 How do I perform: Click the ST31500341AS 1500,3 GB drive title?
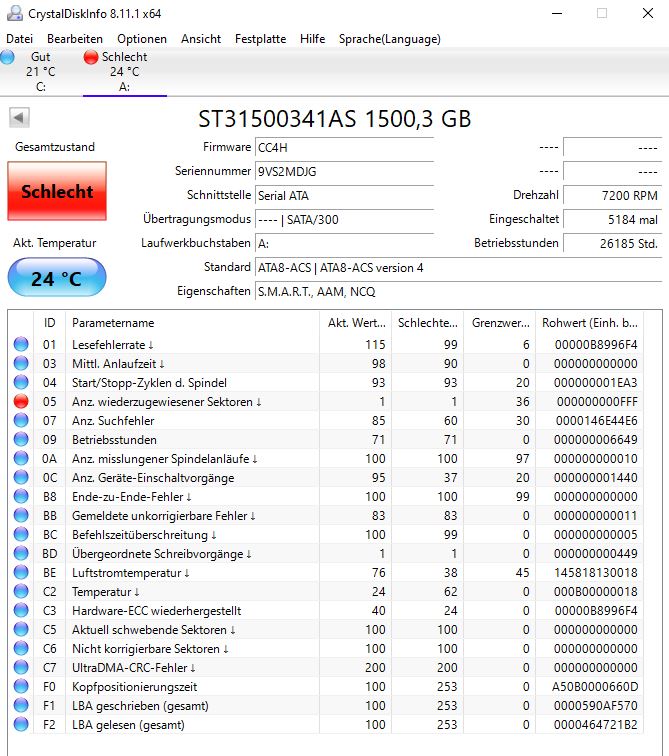point(334,119)
